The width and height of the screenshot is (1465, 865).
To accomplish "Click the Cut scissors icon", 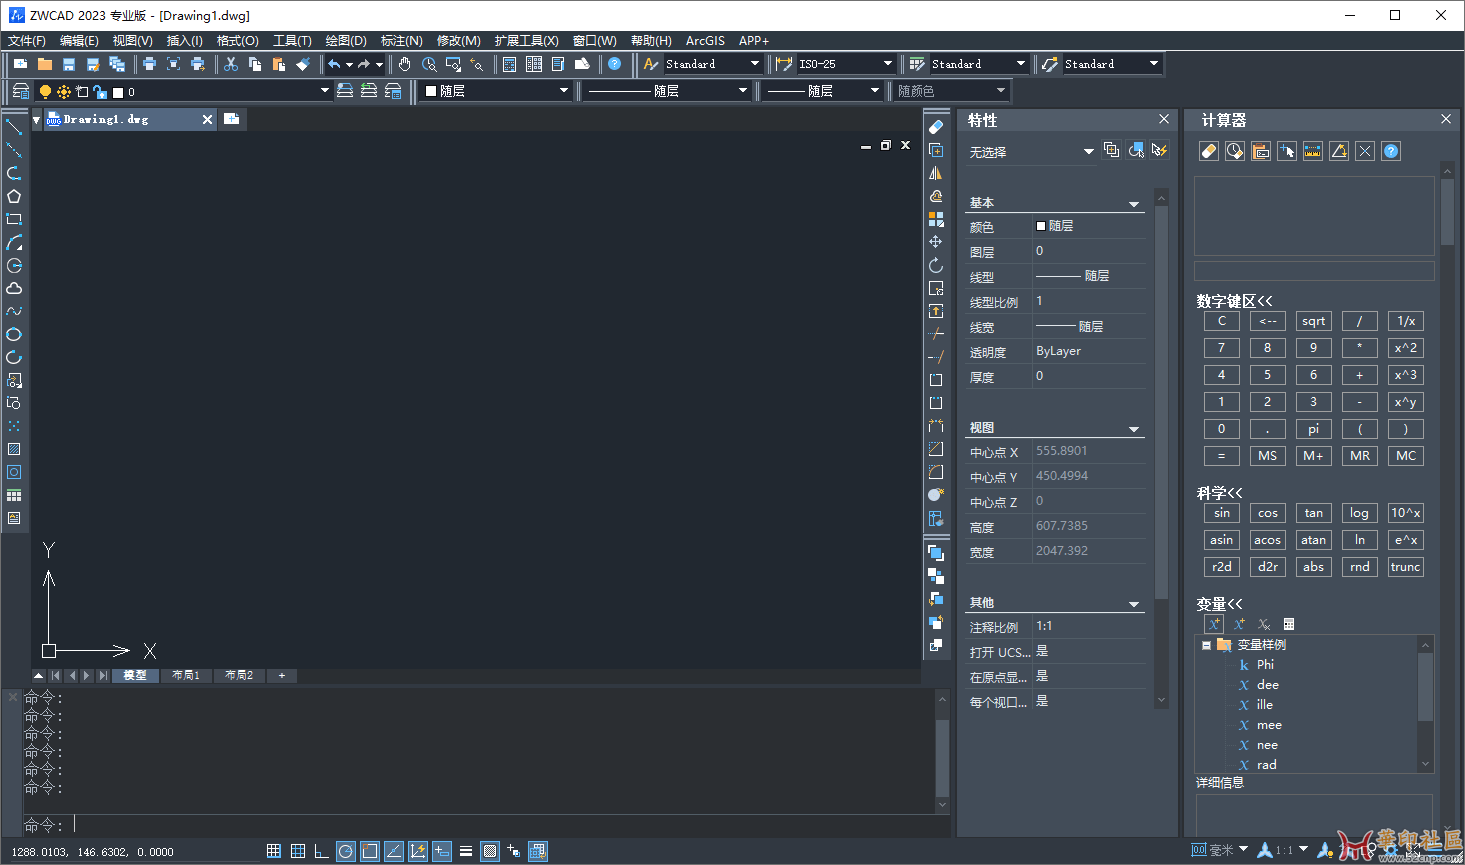I will point(231,64).
